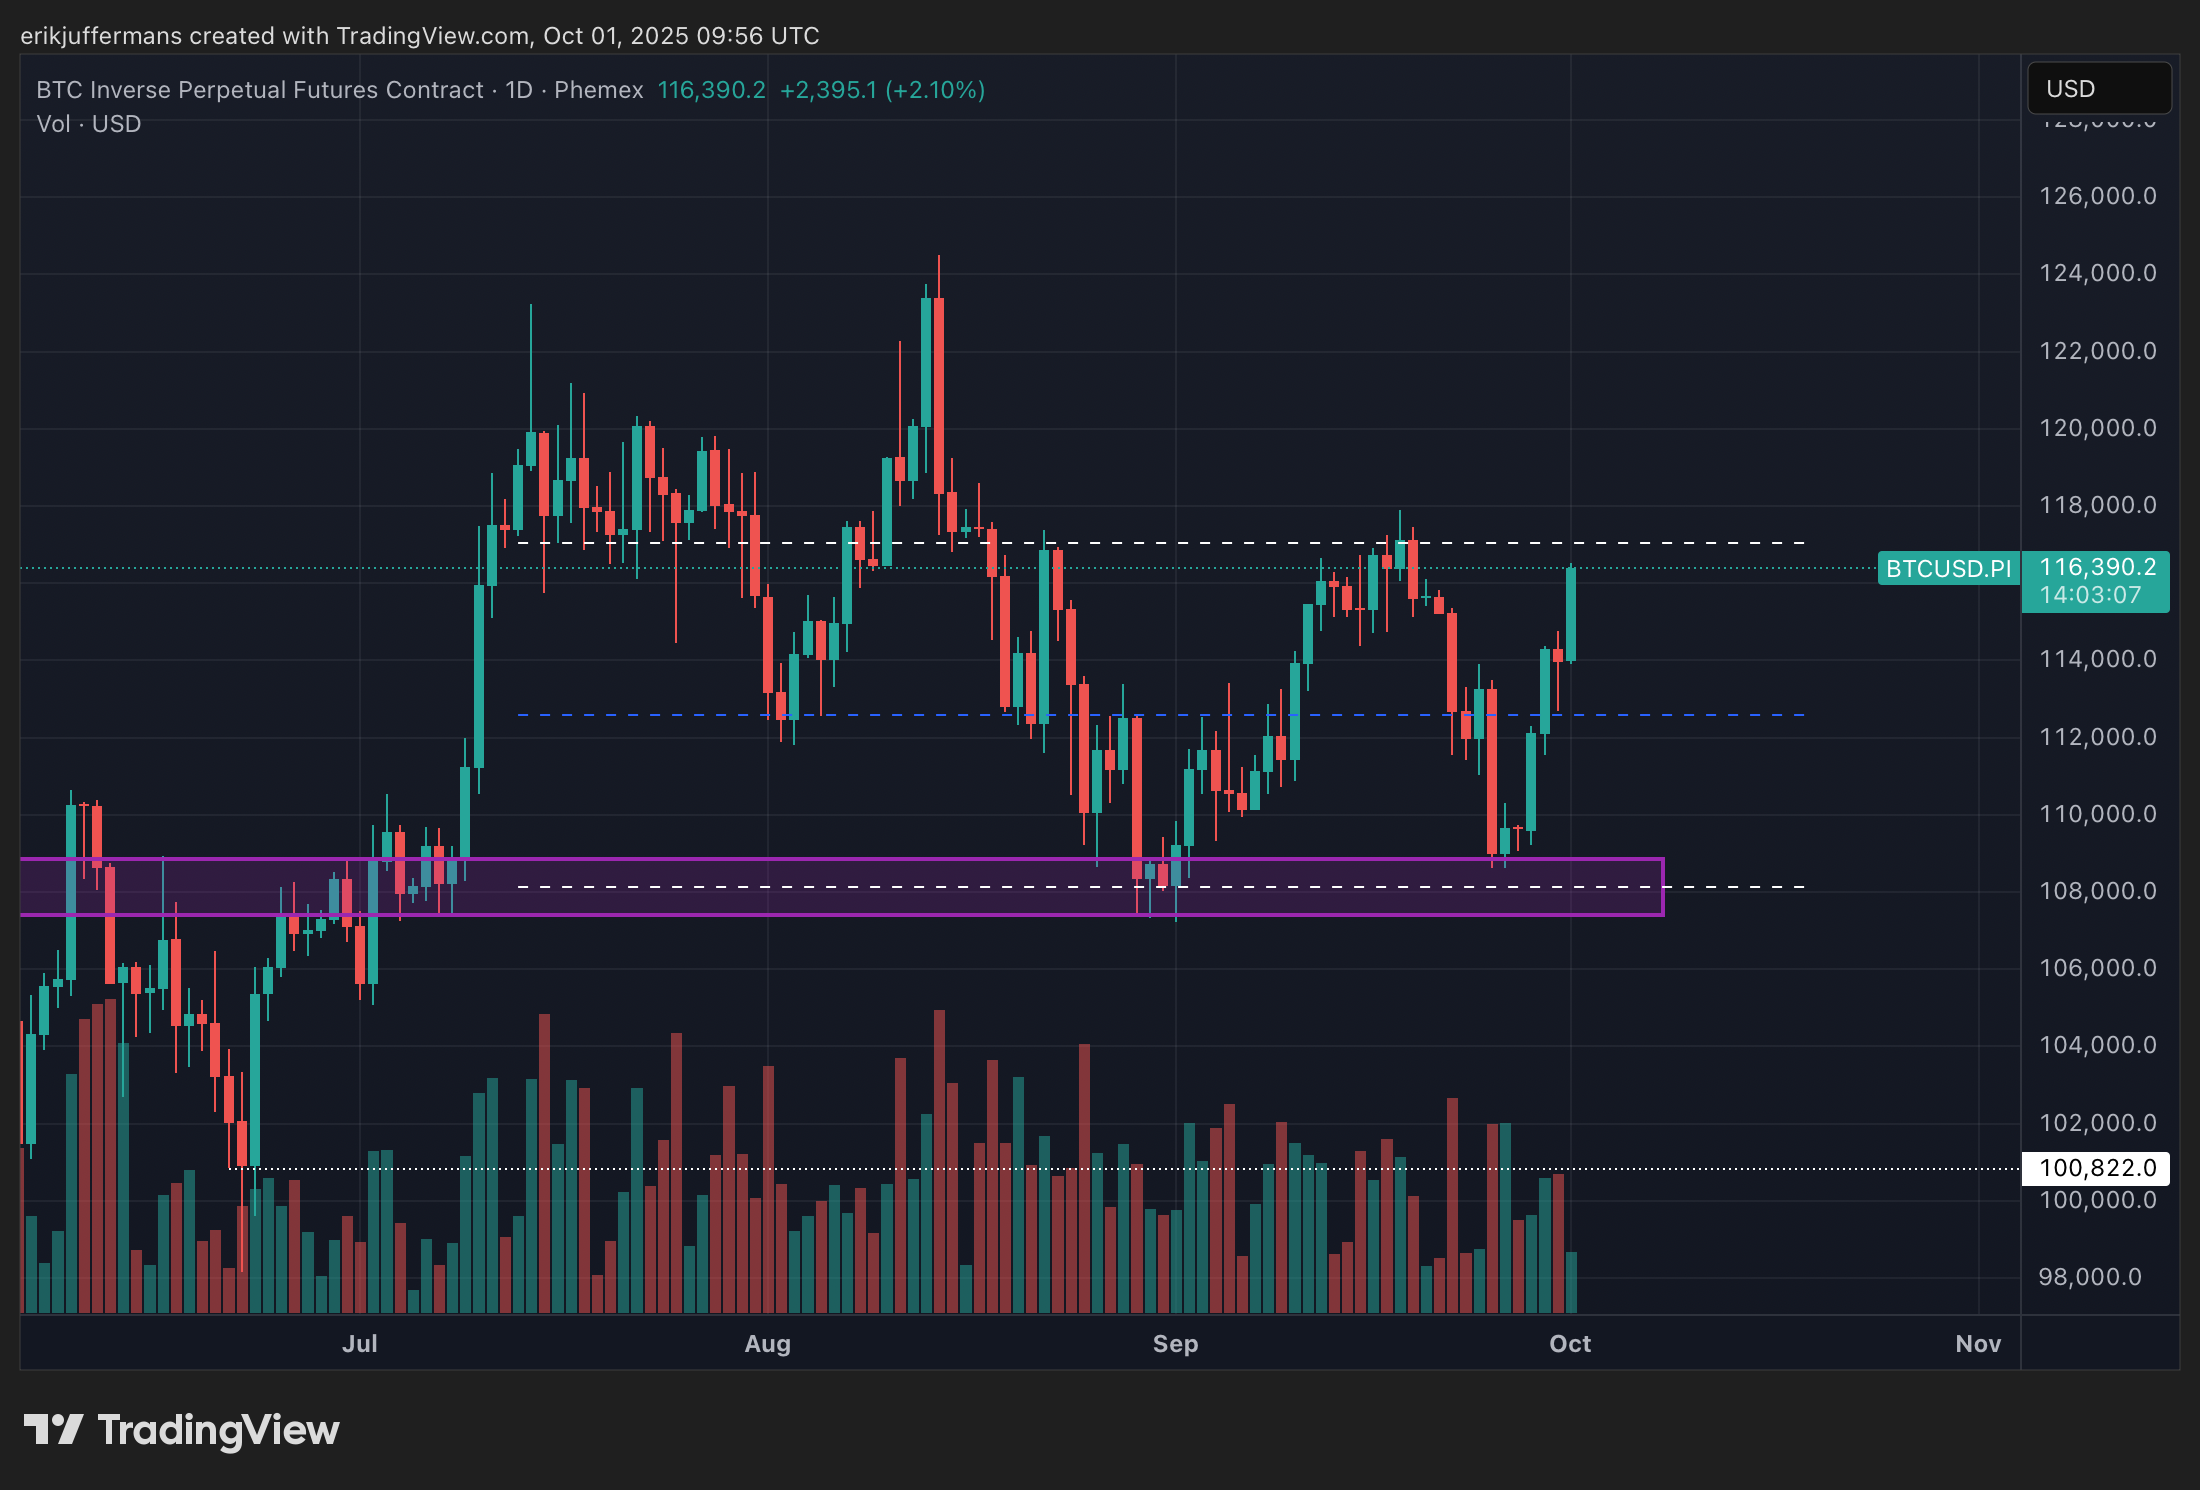The image size is (2200, 1490).
Task: Open the USD currency selector box
Action: coord(2098,89)
